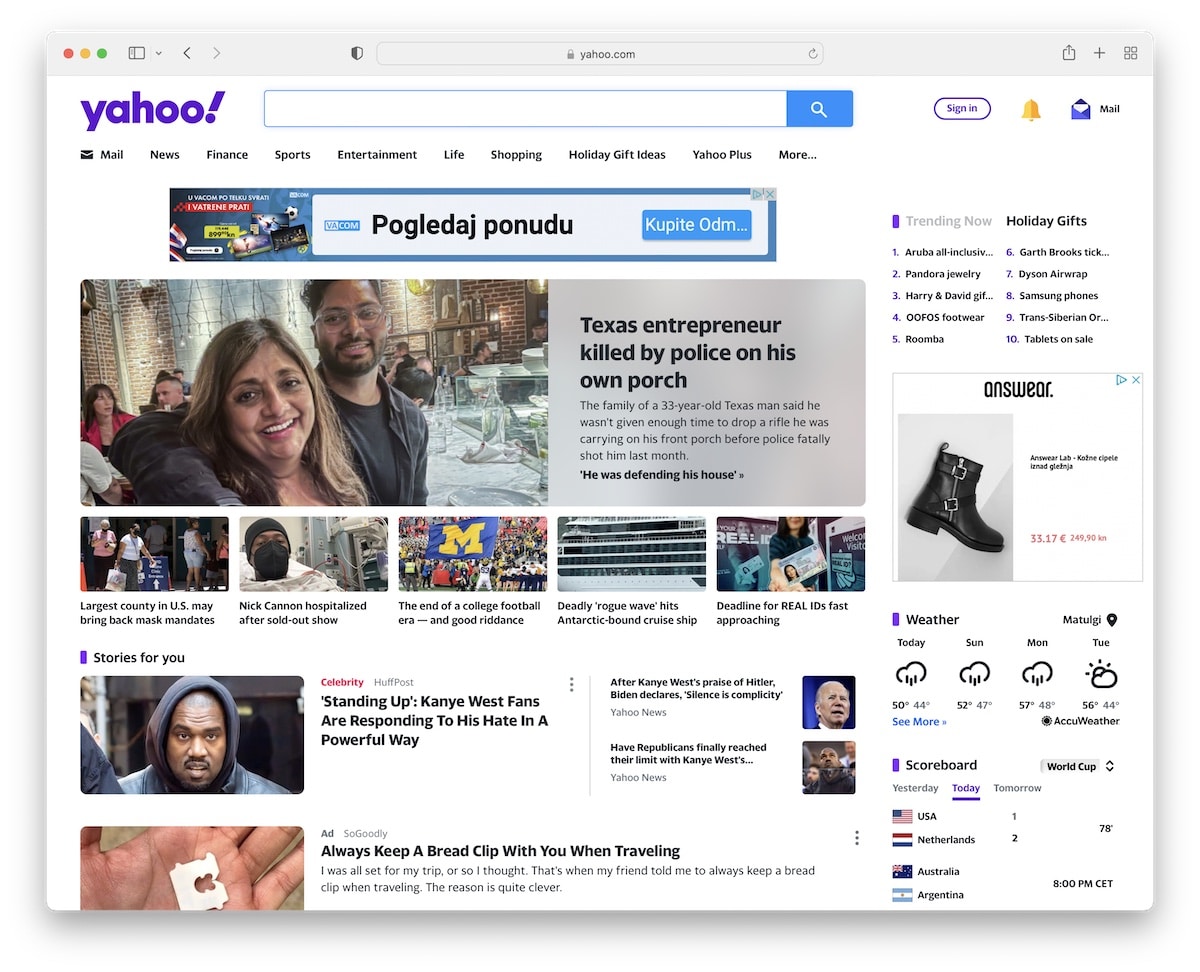This screenshot has height=972, width=1200.
Task: Change league via the World Cup selector
Action: [x=1076, y=766]
